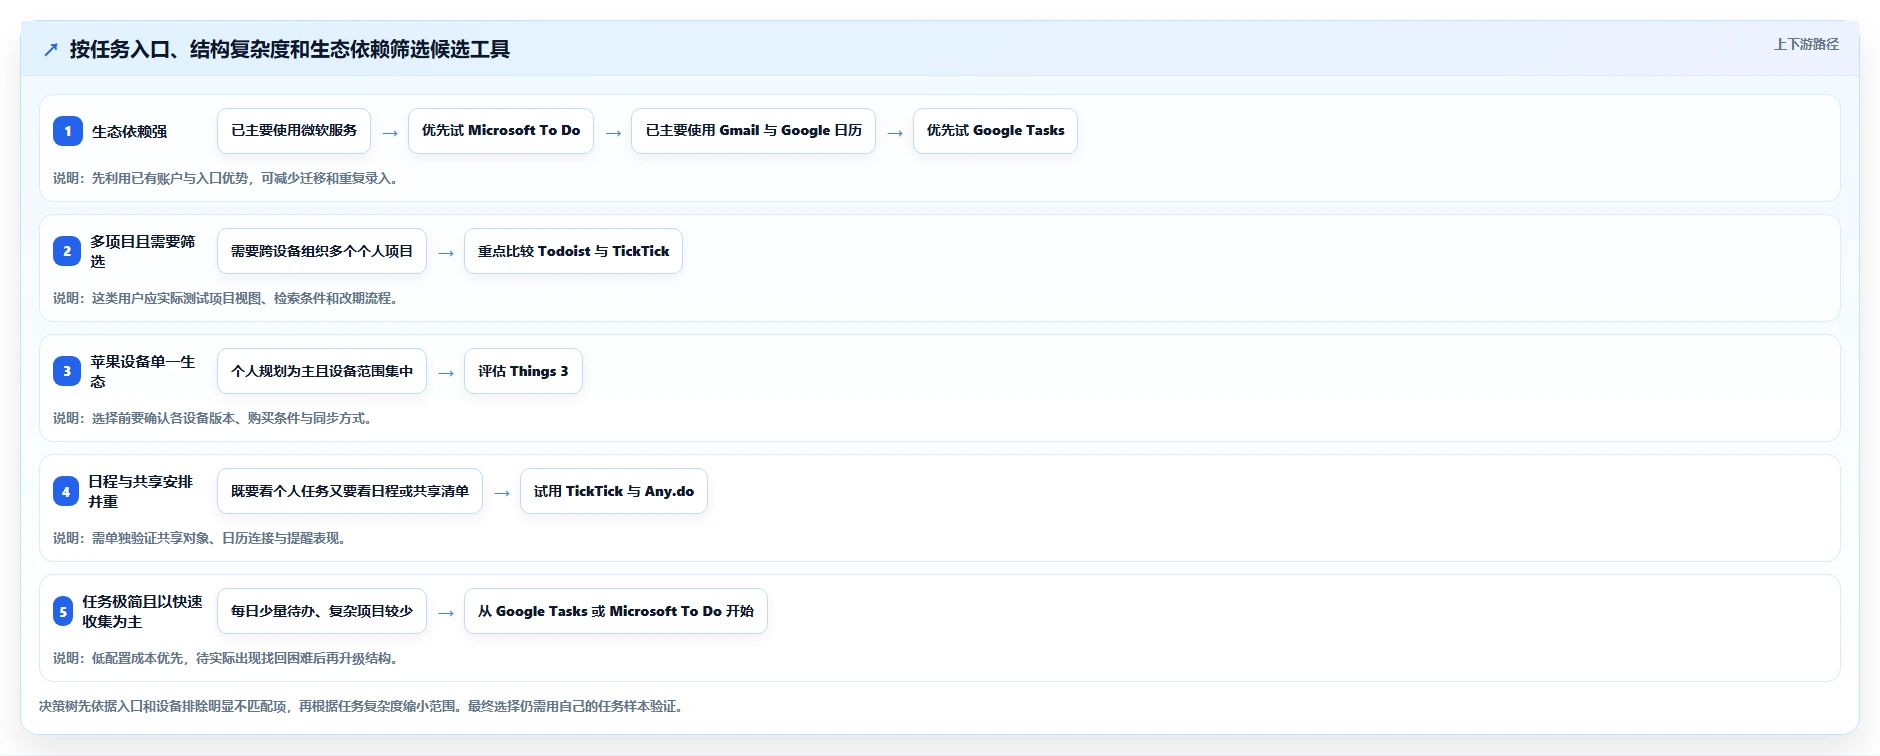
Task: Click the diagonal arrow icon beside the title
Action: click(x=51, y=49)
